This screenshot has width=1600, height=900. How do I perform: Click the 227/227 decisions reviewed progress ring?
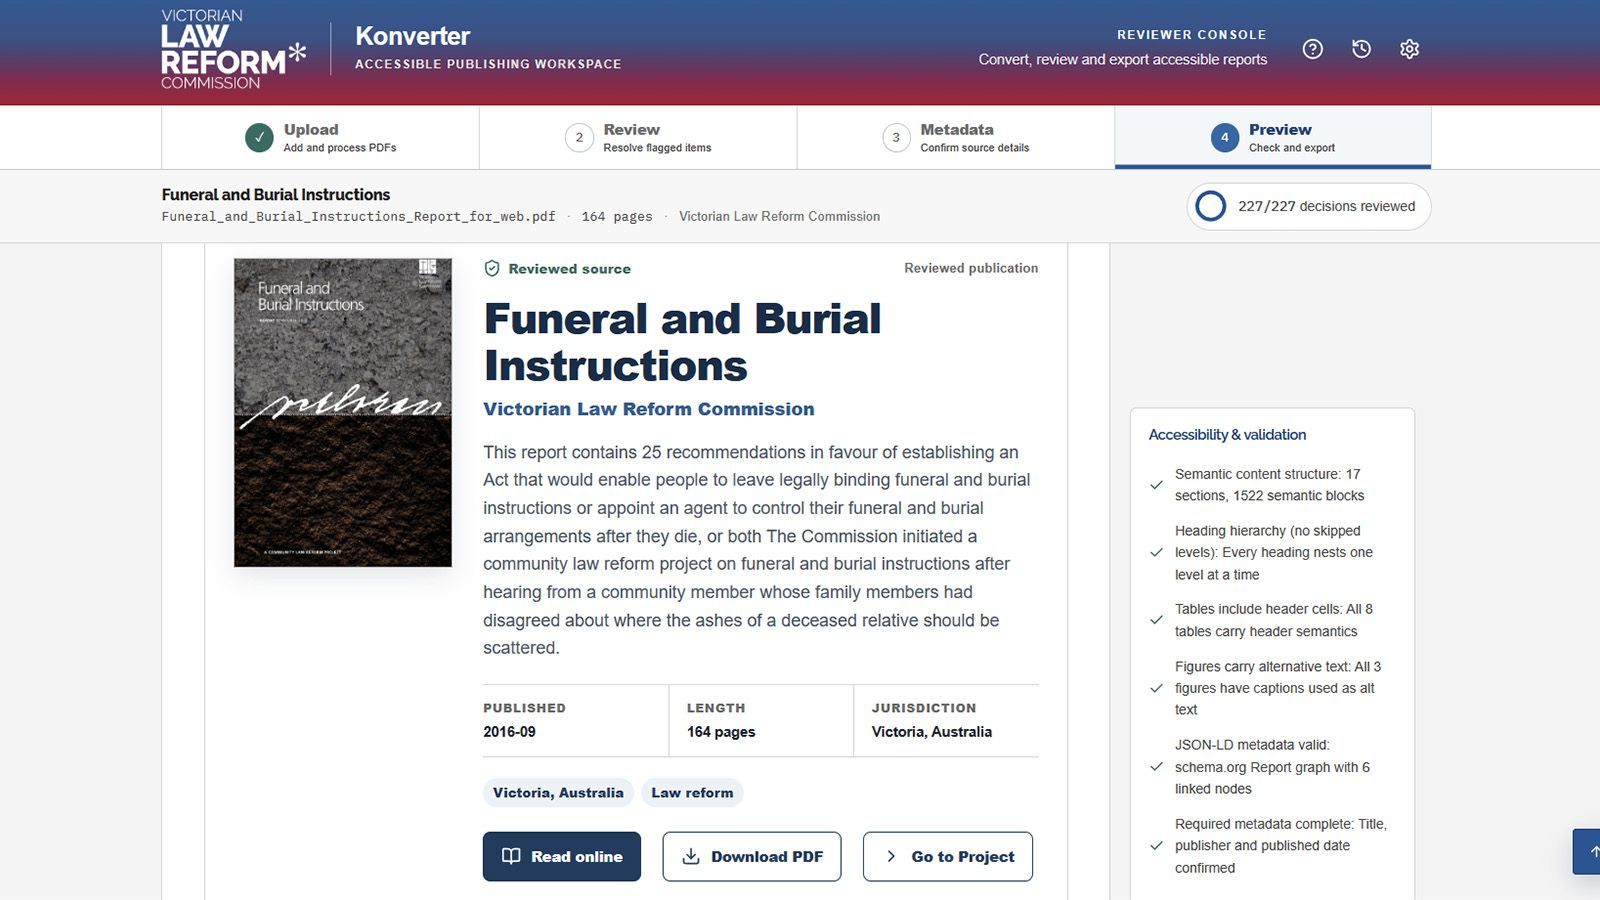click(1210, 206)
